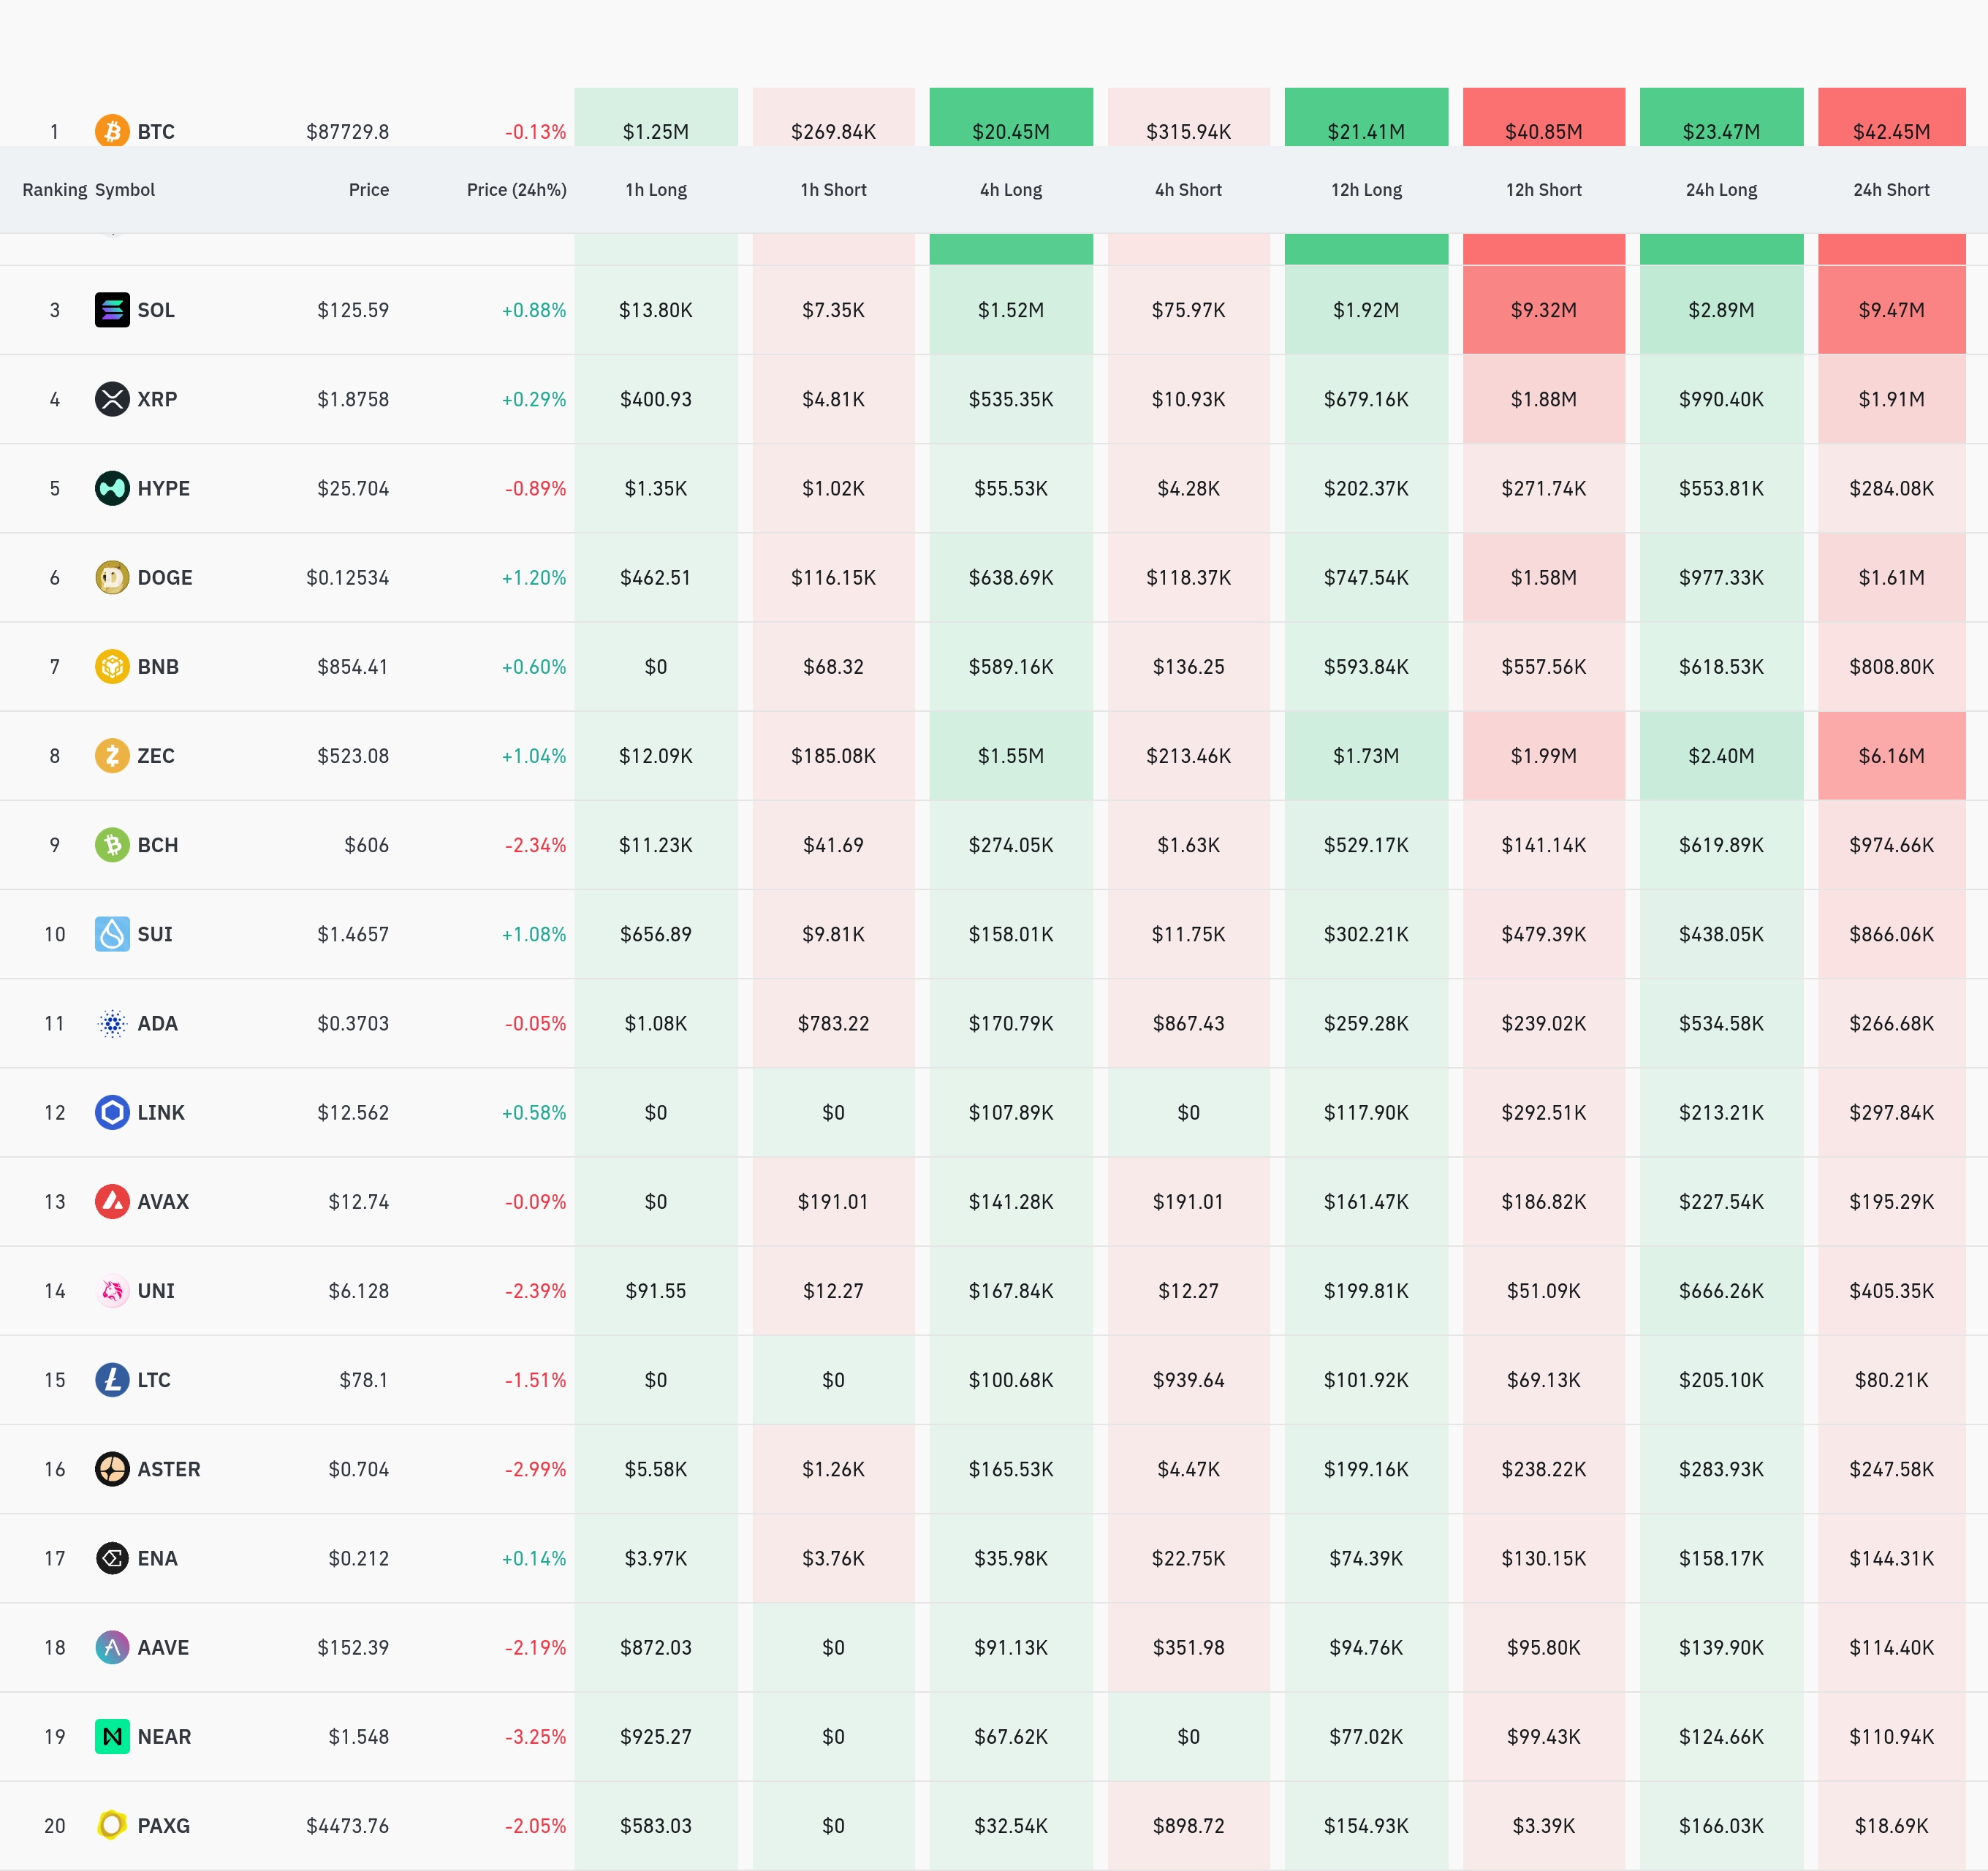
Task: Sort table by Price (24h%) header
Action: [x=516, y=190]
